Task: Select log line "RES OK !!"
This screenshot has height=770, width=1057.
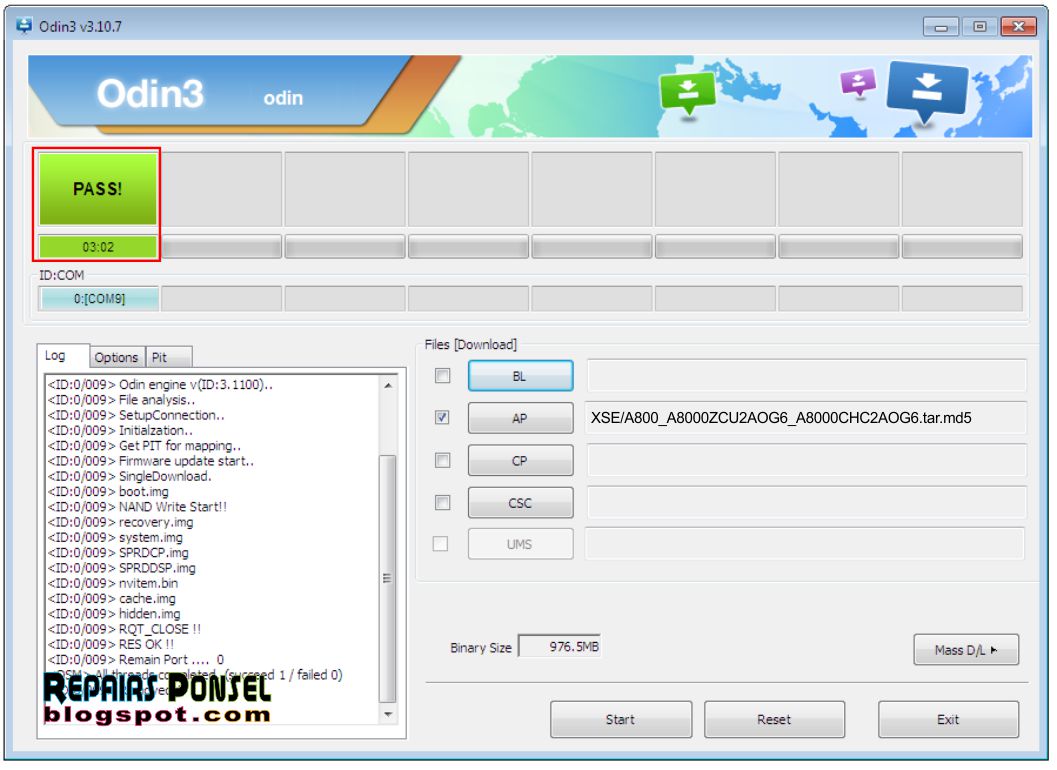Action: (111, 645)
